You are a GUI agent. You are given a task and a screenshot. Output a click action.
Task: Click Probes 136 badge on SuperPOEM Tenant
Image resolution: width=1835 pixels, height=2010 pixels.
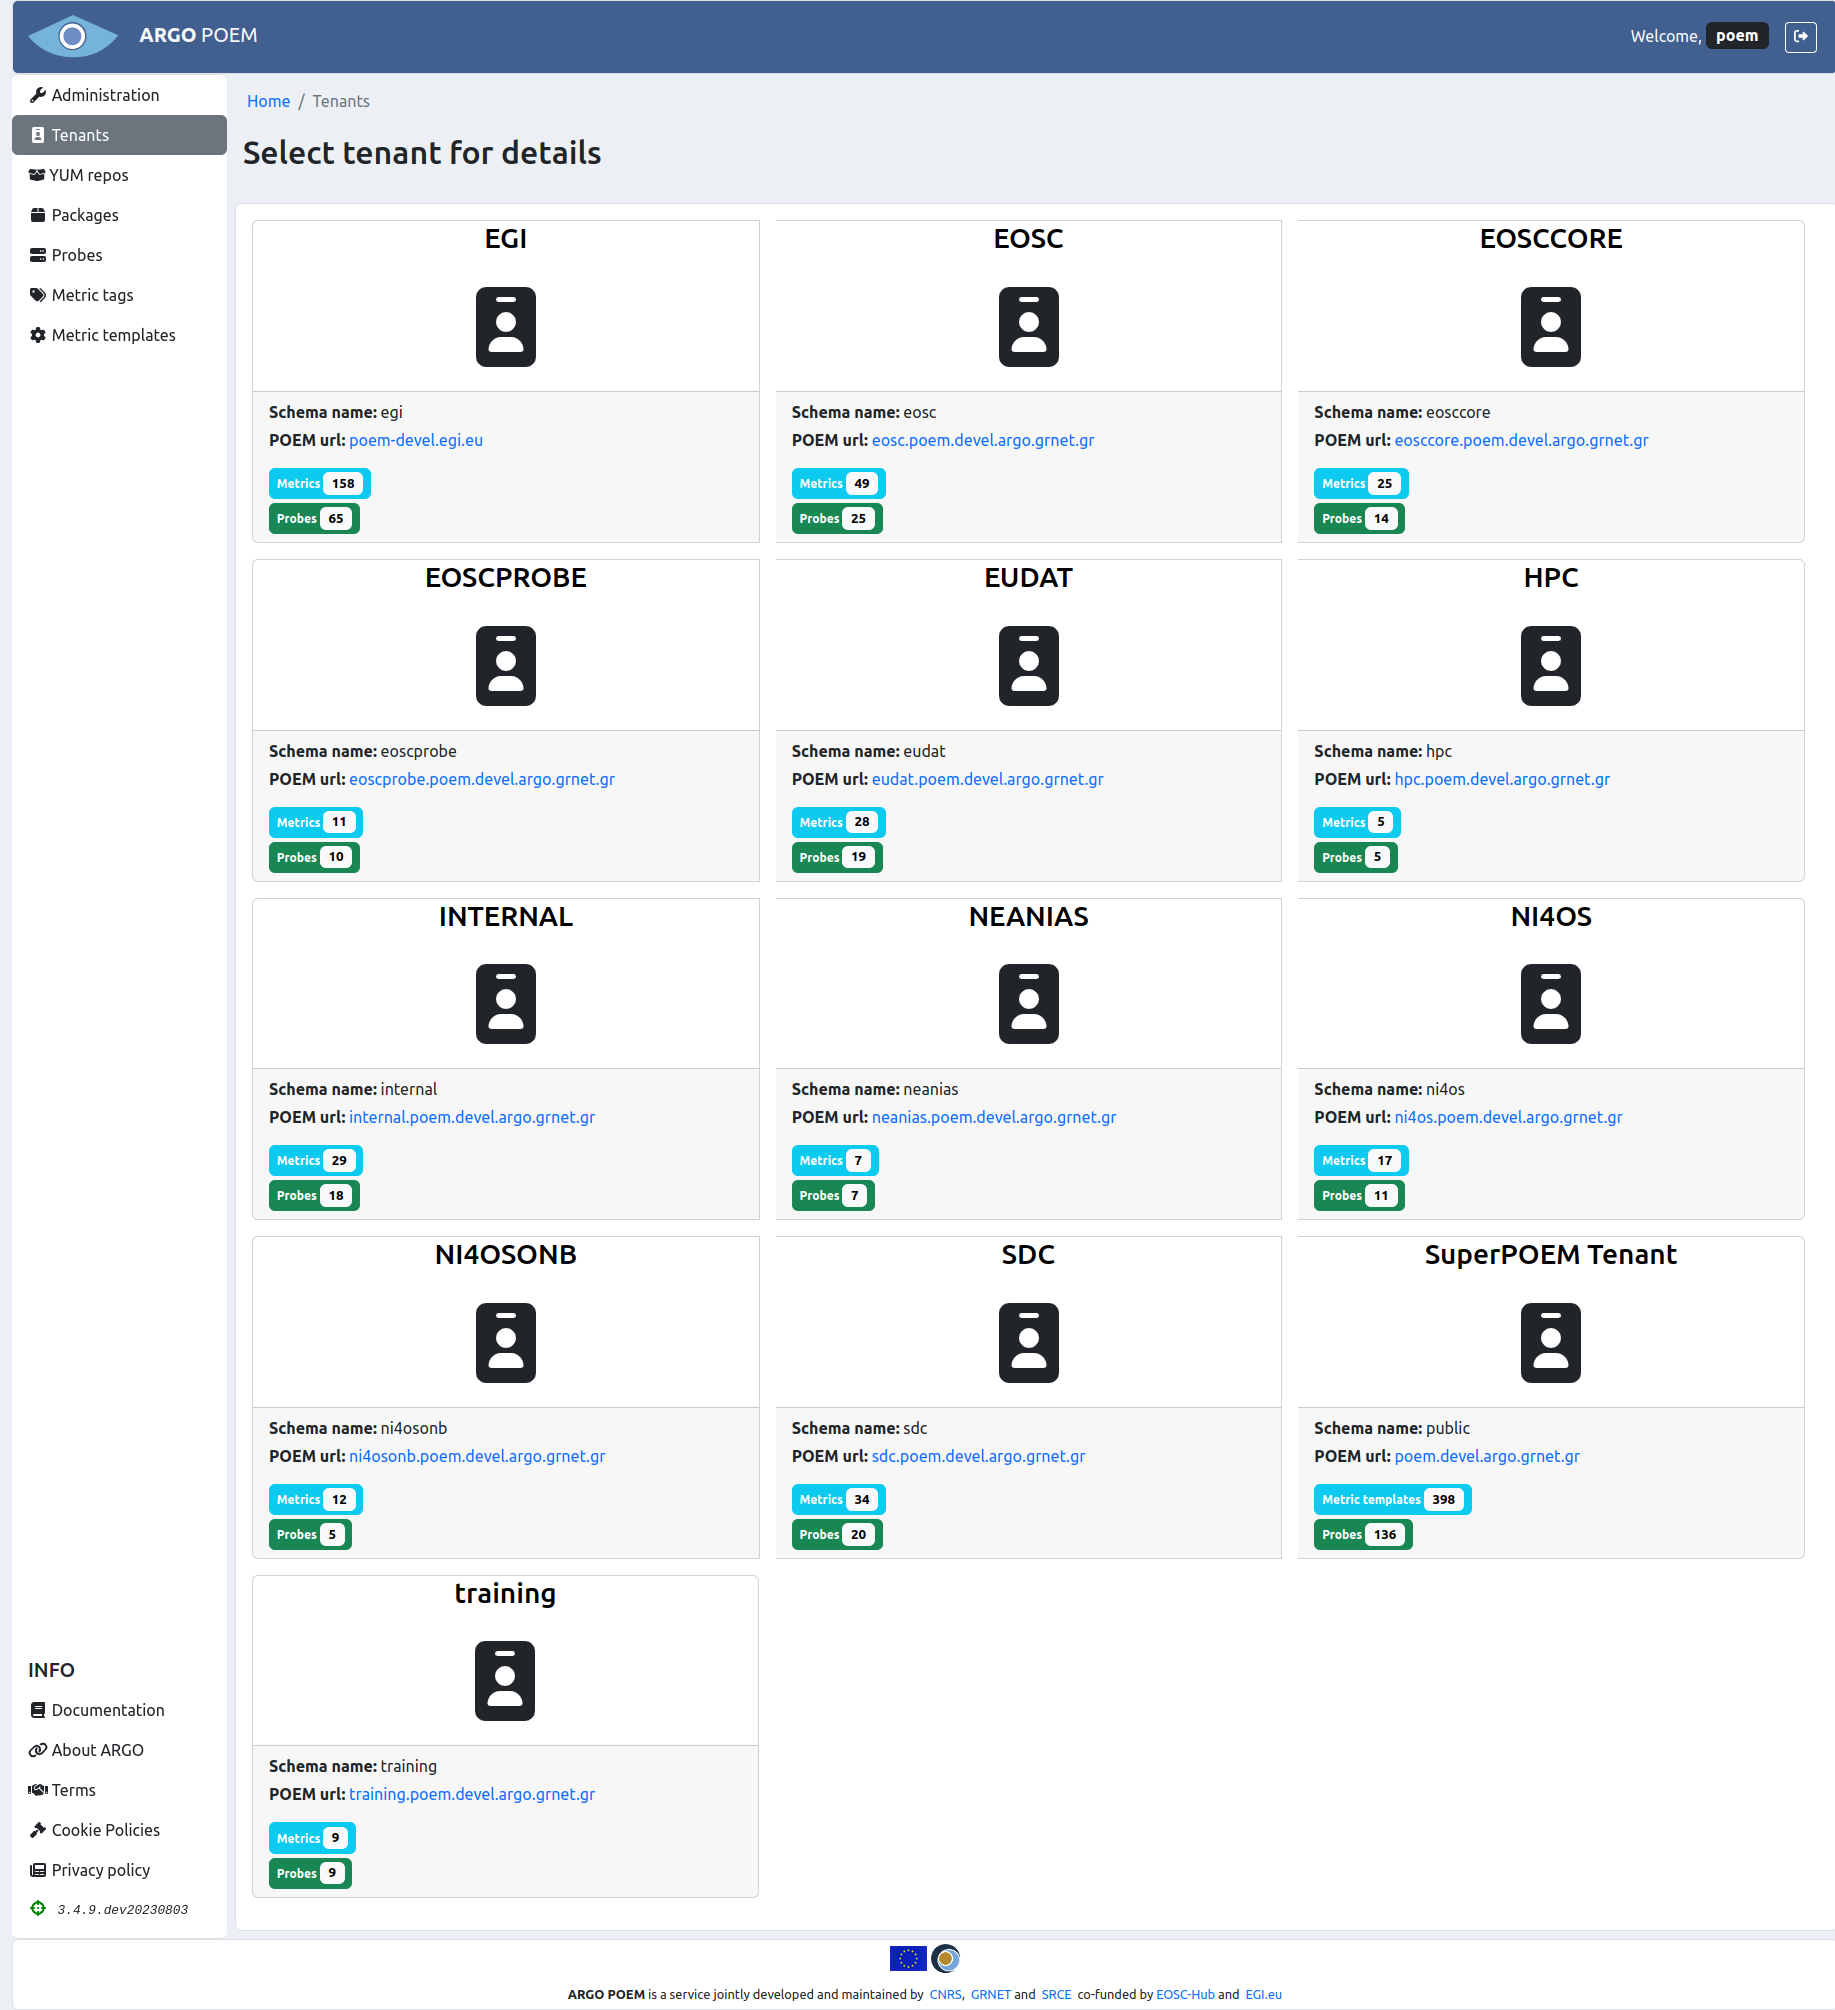tap(1362, 1534)
